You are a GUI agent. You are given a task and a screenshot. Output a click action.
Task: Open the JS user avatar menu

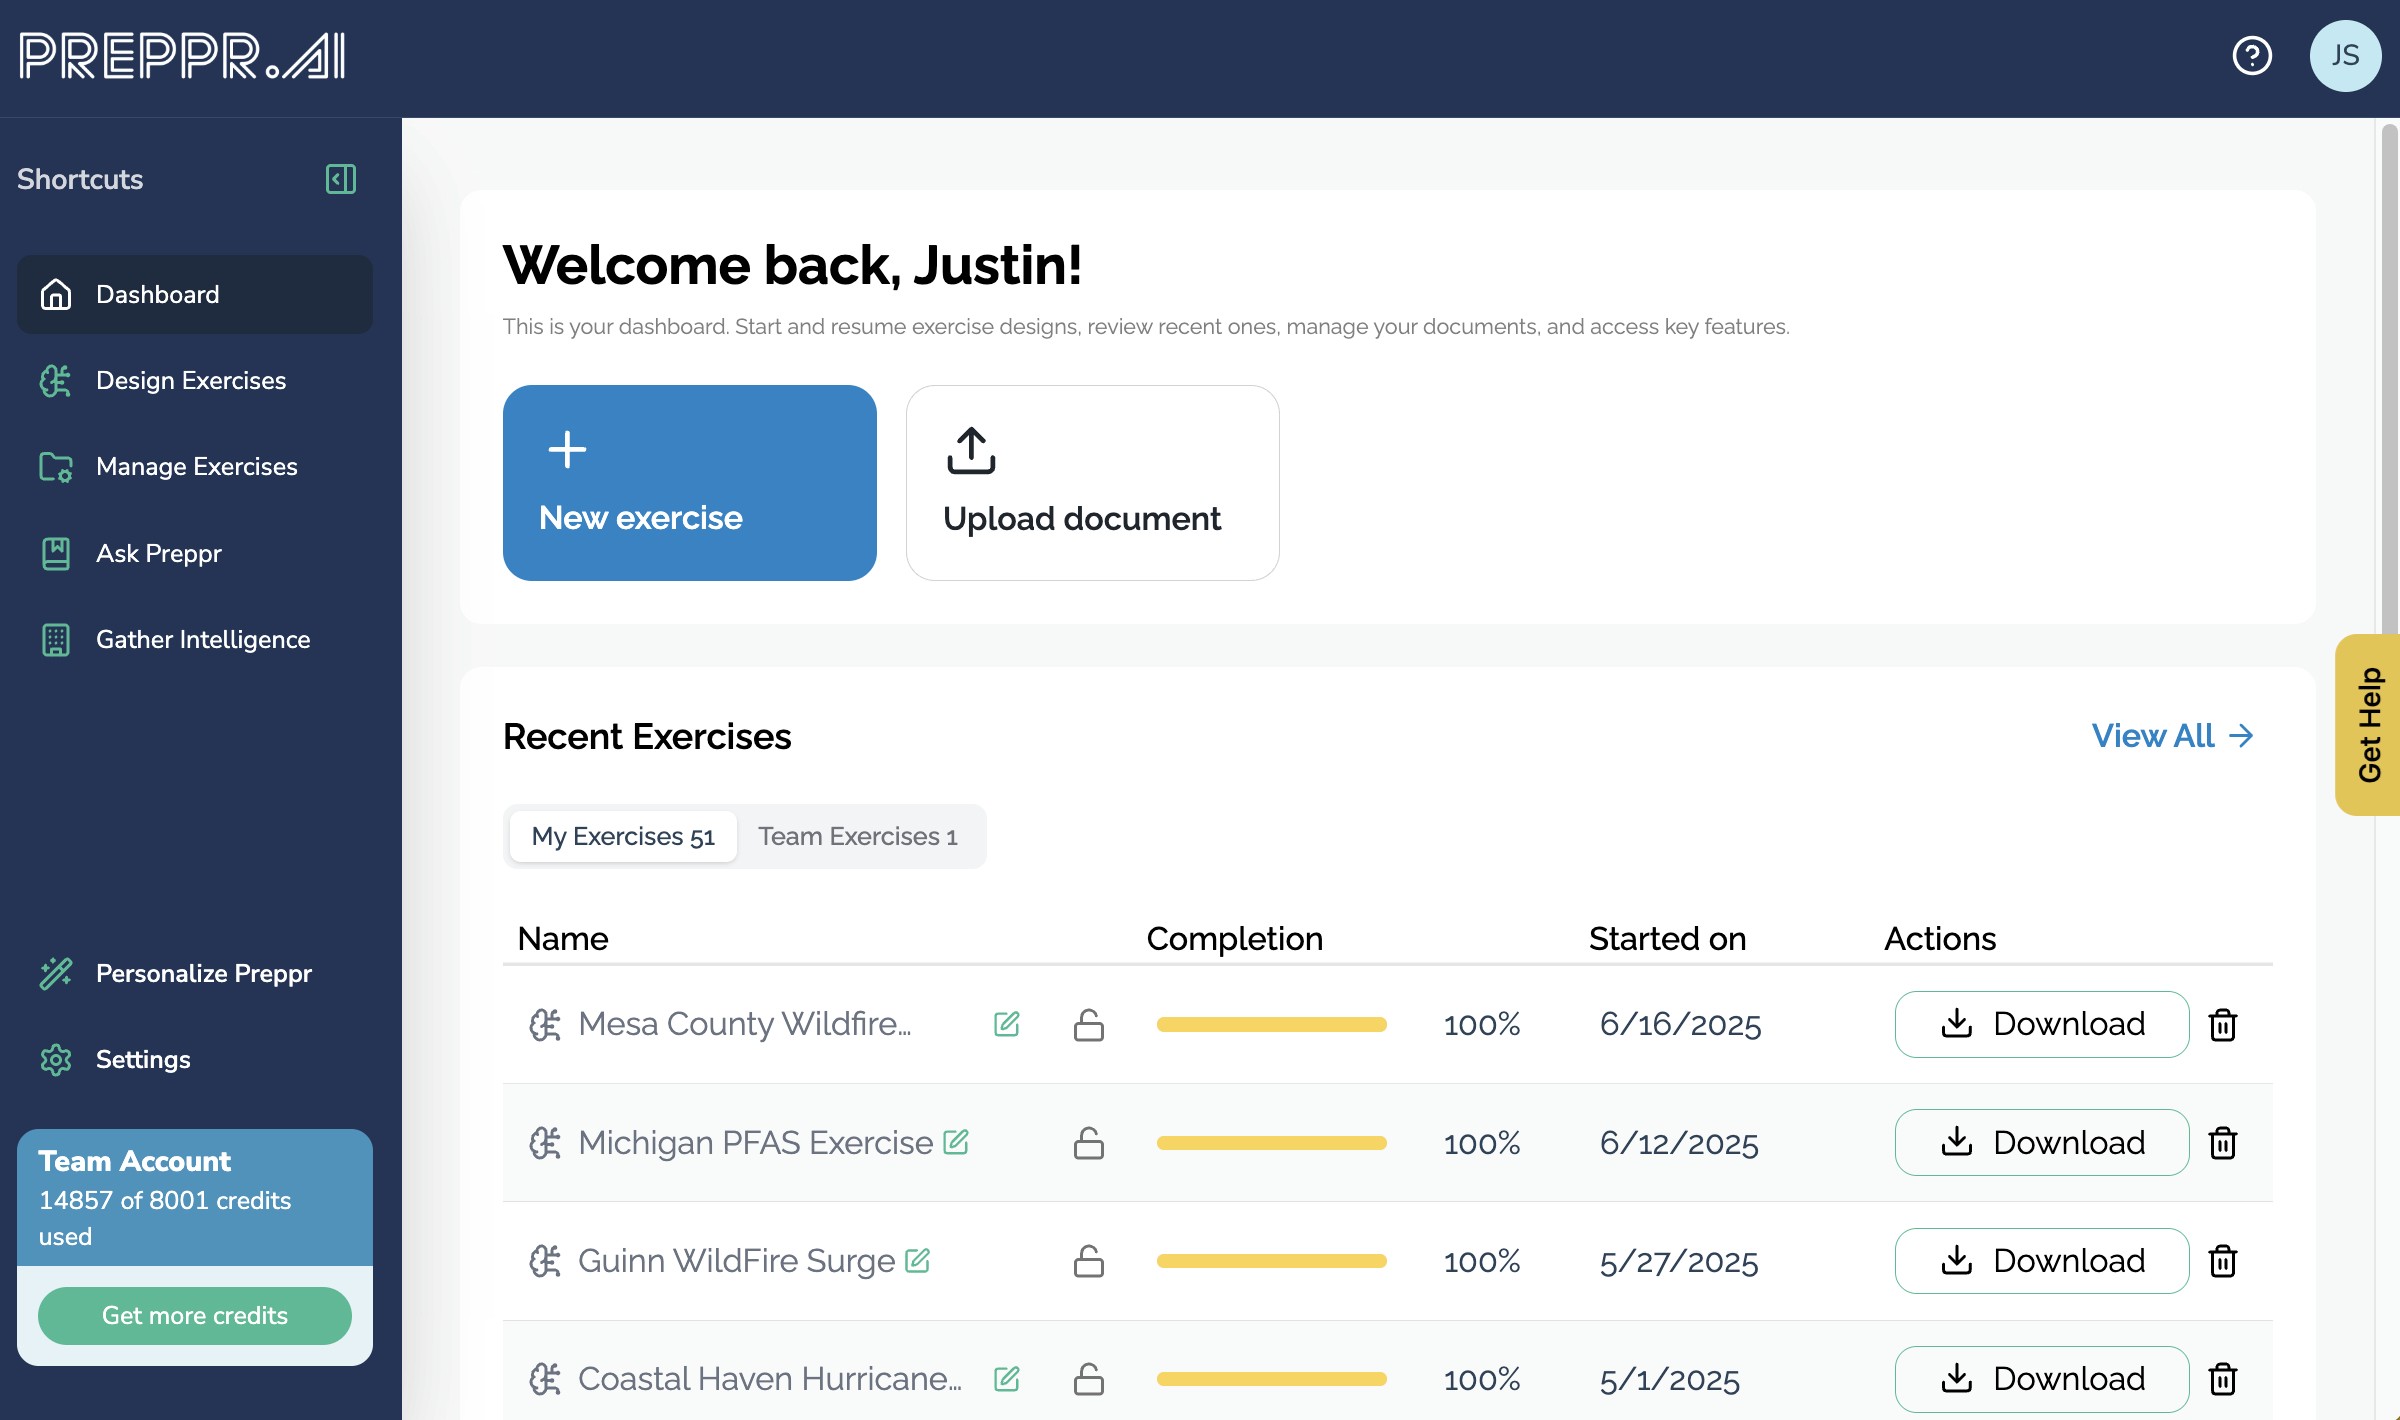click(2344, 56)
